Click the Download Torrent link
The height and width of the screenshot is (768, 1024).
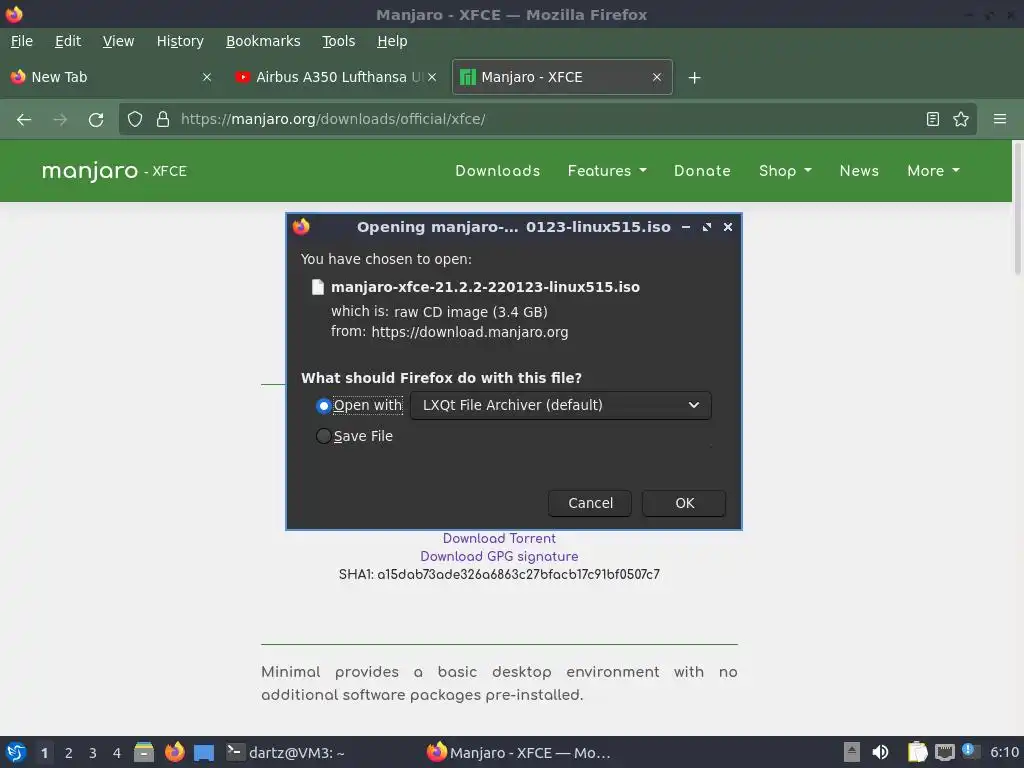point(499,539)
